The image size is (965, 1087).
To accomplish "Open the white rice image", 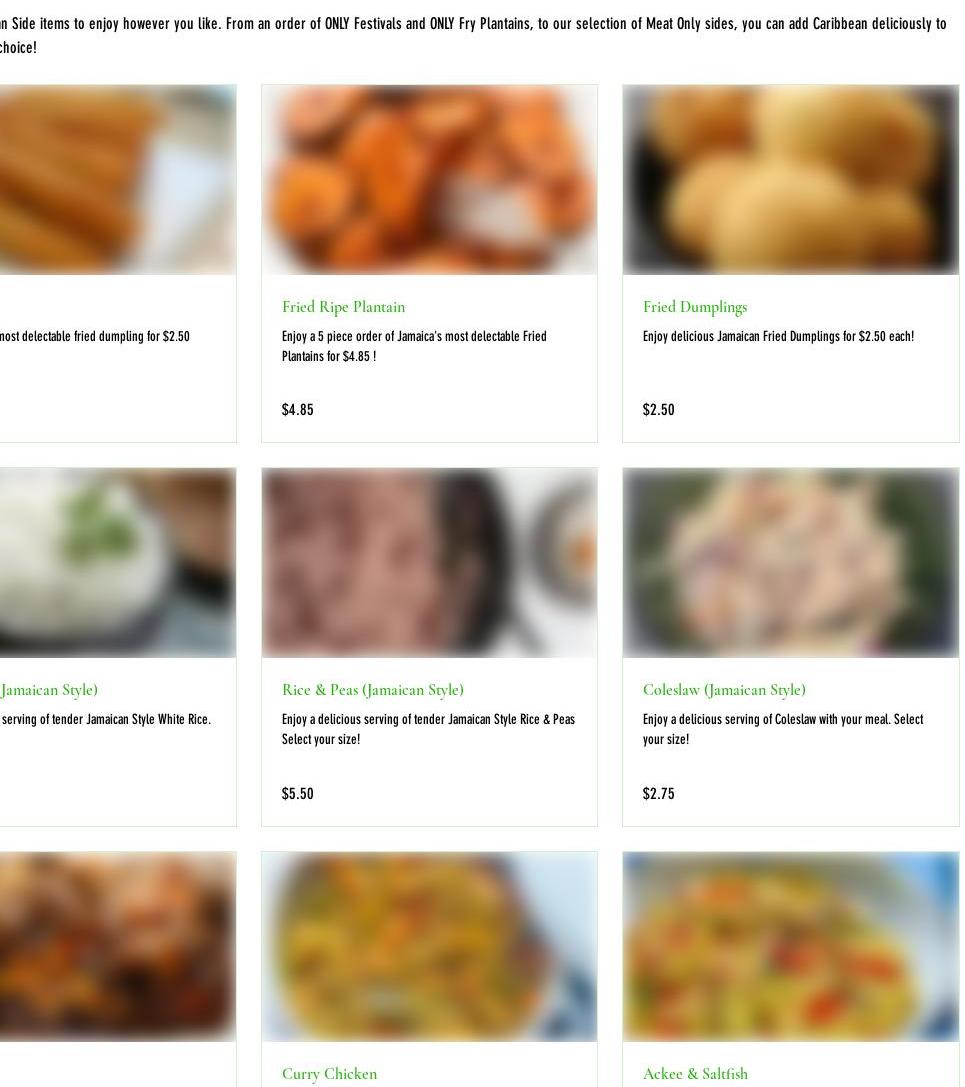I will (x=118, y=563).
